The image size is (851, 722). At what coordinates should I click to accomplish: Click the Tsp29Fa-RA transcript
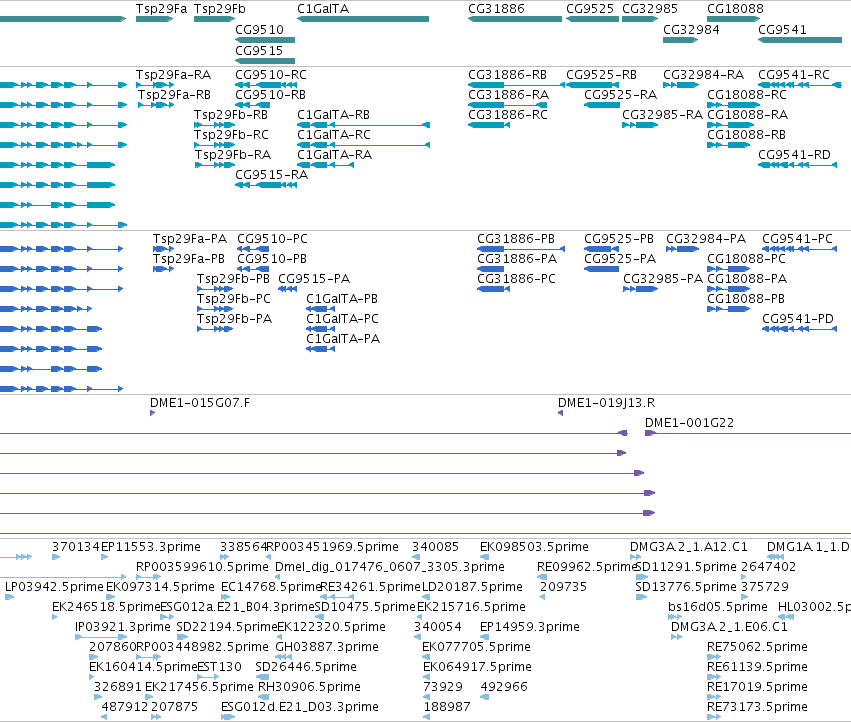tap(155, 85)
